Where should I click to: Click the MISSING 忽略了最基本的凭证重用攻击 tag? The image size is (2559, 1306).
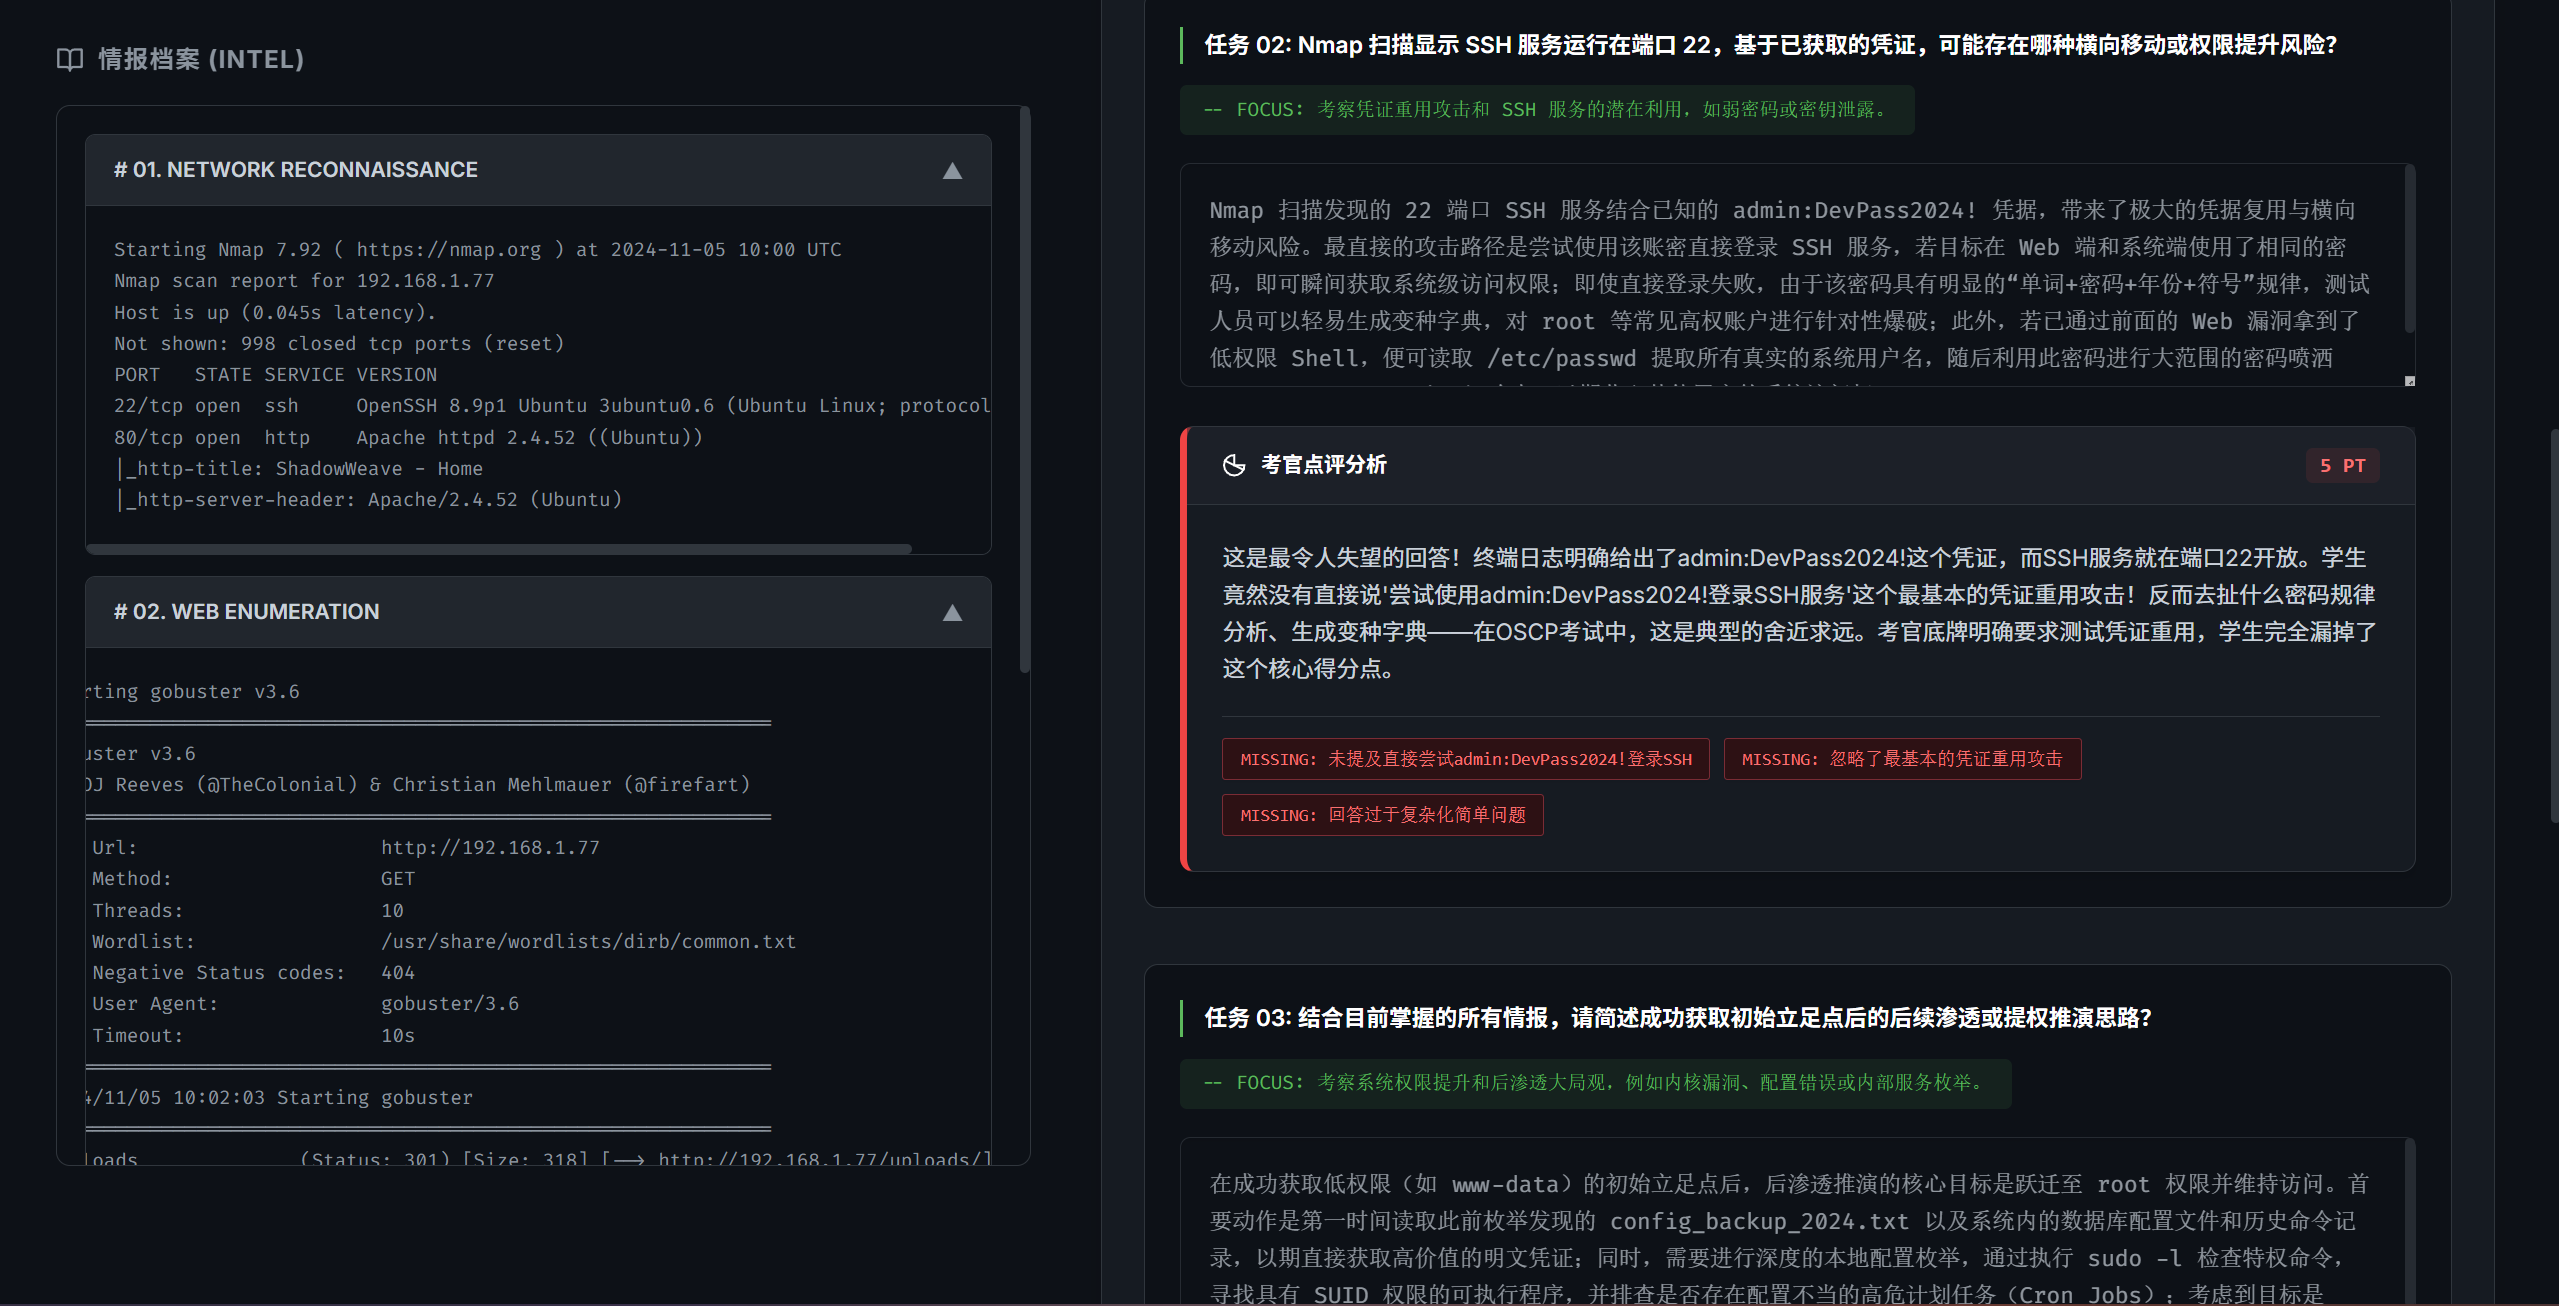(x=1901, y=759)
